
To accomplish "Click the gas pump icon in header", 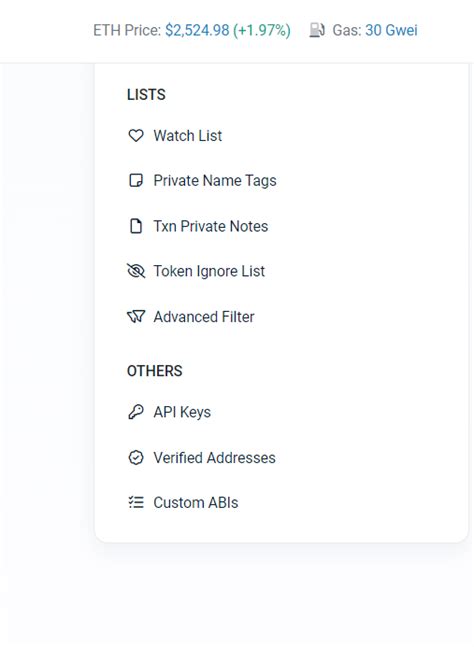I will (x=317, y=30).
